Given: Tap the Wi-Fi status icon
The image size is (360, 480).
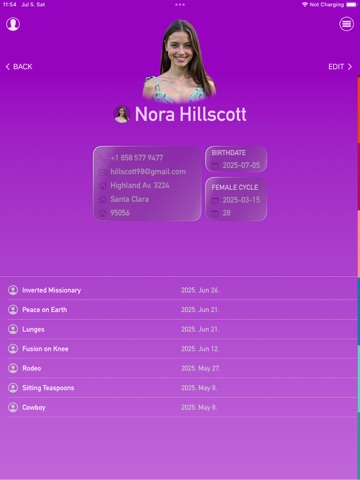Looking at the screenshot, I should (x=305, y=5).
